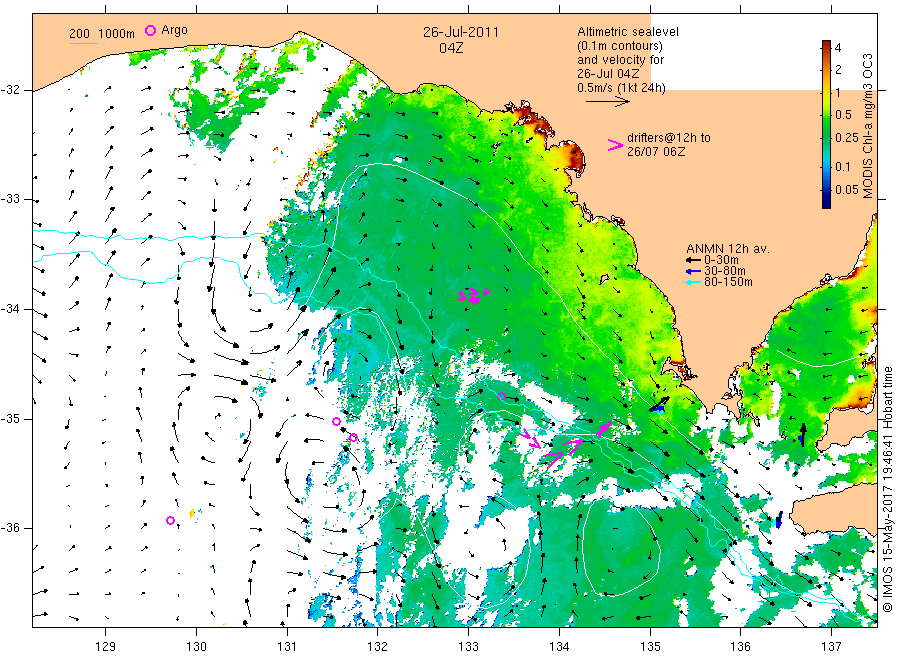This screenshot has height=660, width=900.
Task: Click the longitude label '129'
Action: 106,647
